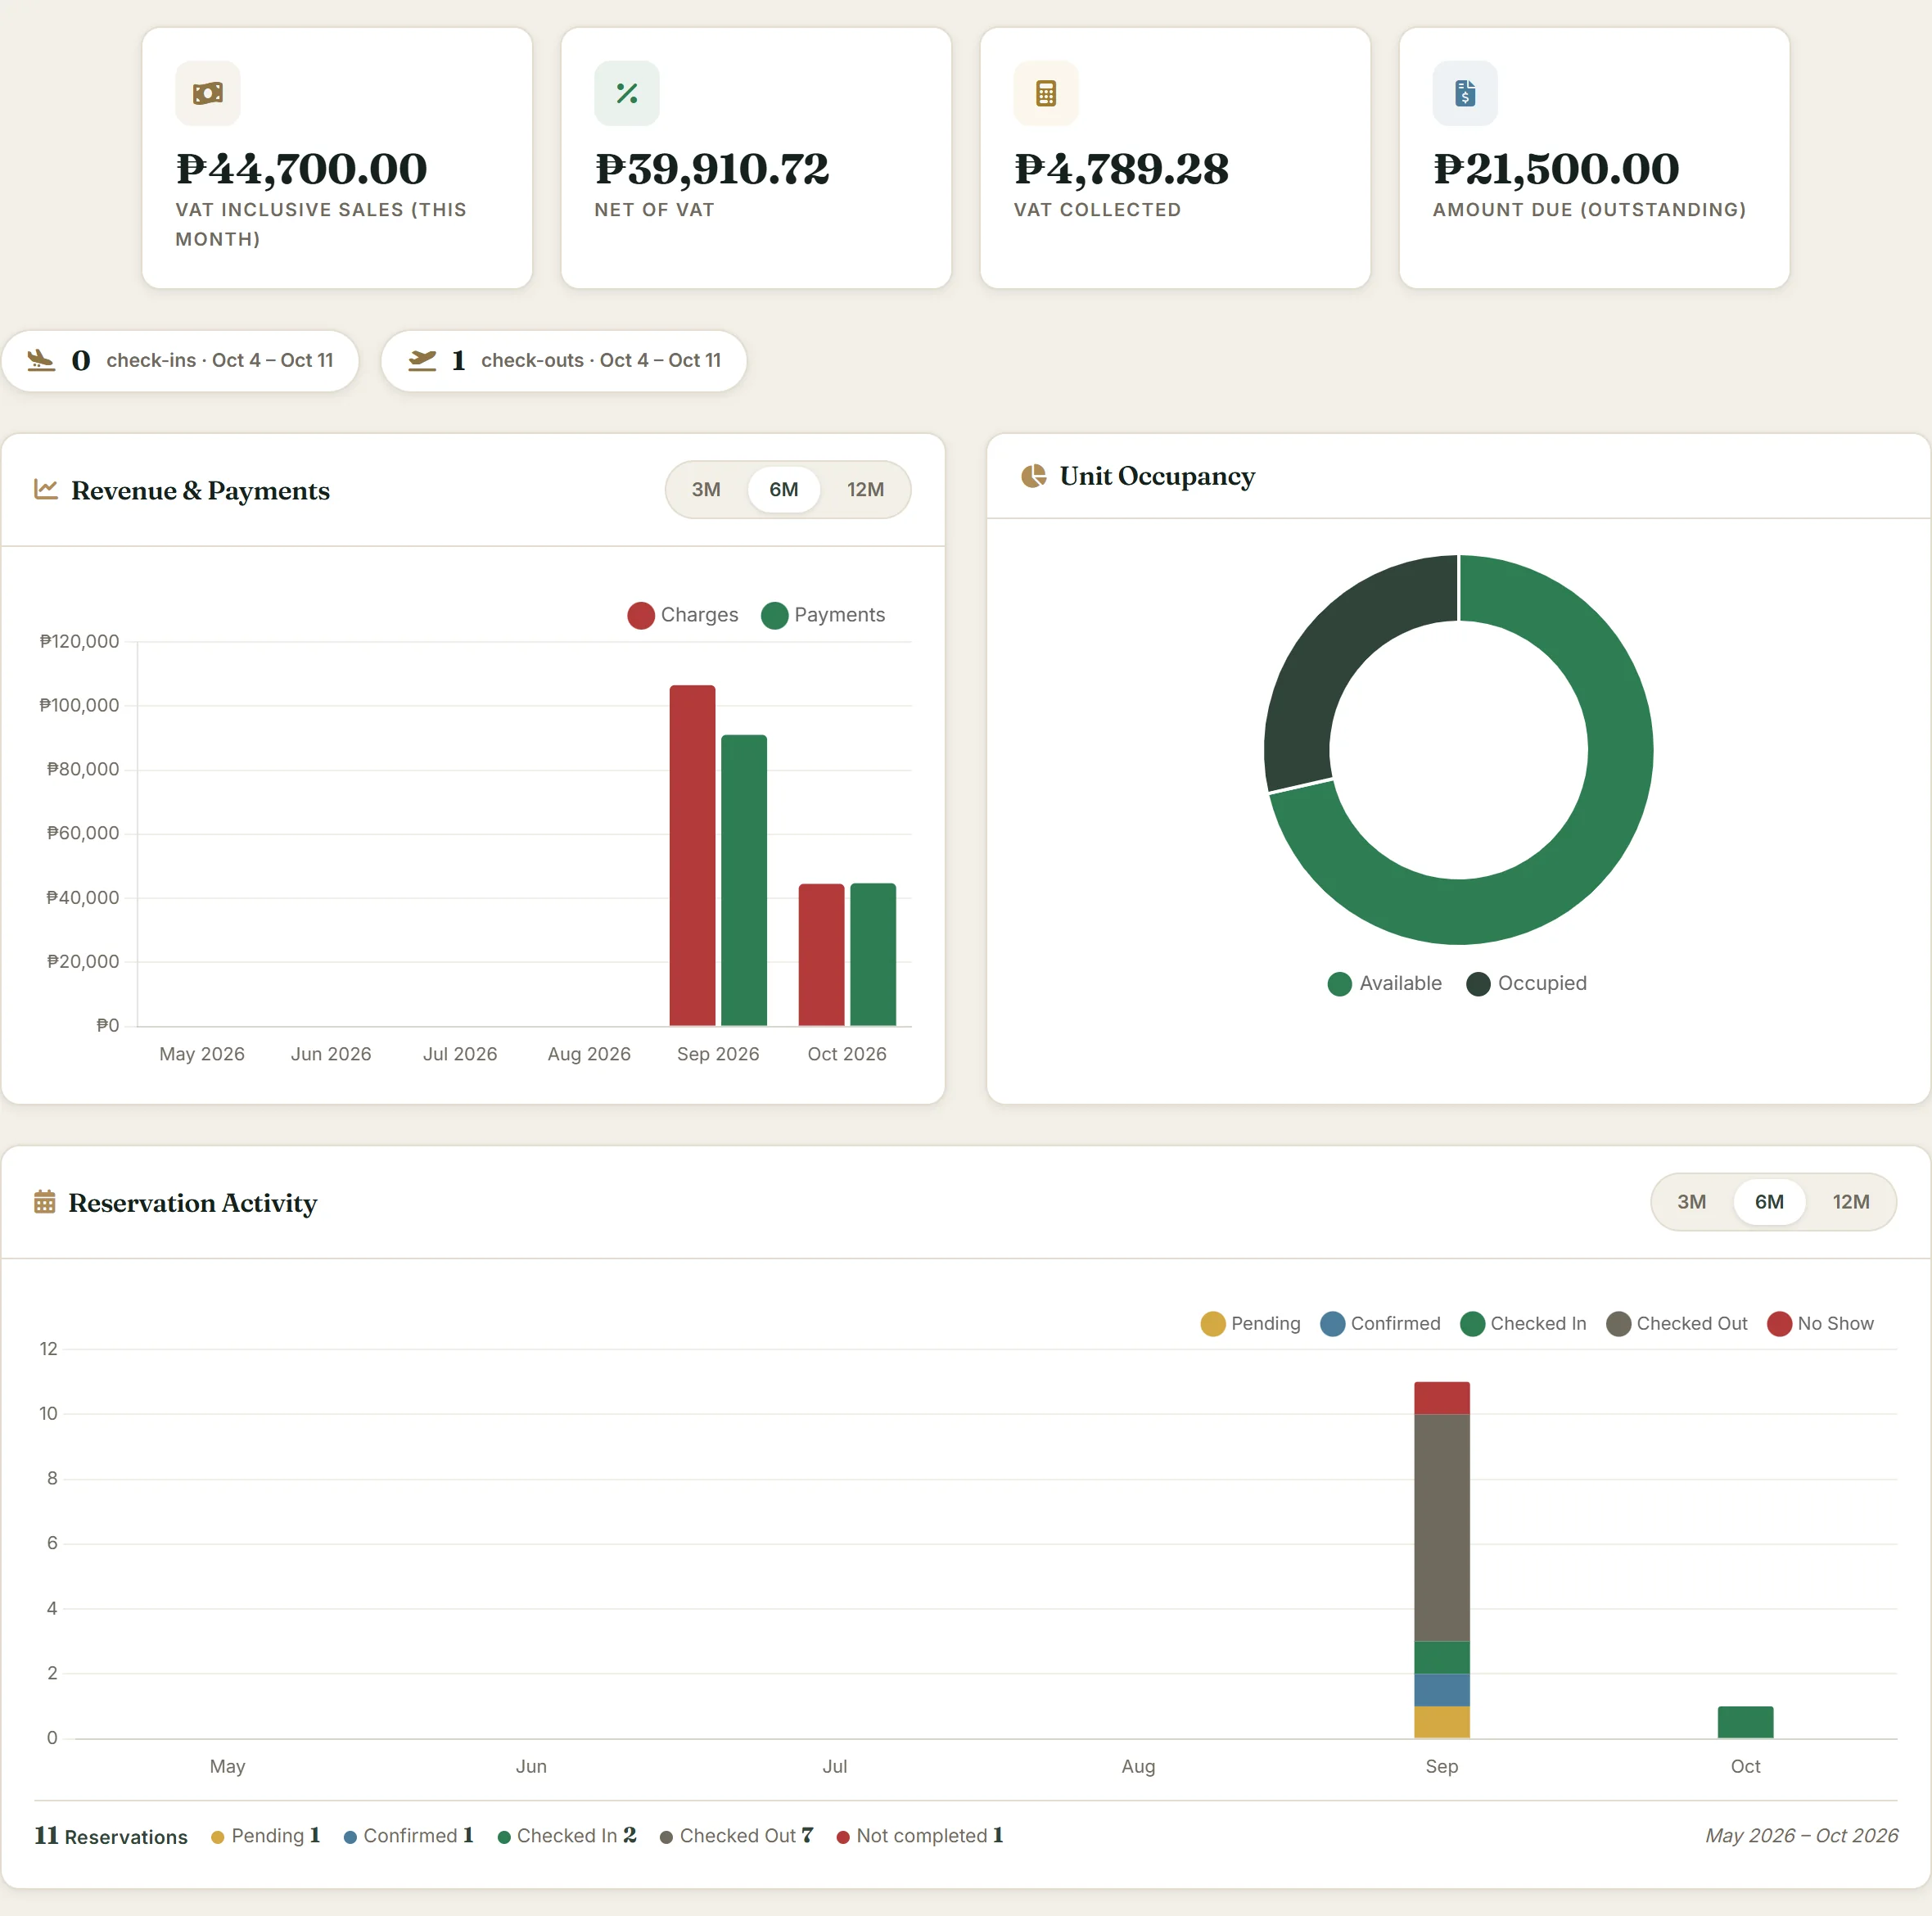Toggle Charges series in revenue legend
1932x1916 pixels.
click(x=683, y=615)
